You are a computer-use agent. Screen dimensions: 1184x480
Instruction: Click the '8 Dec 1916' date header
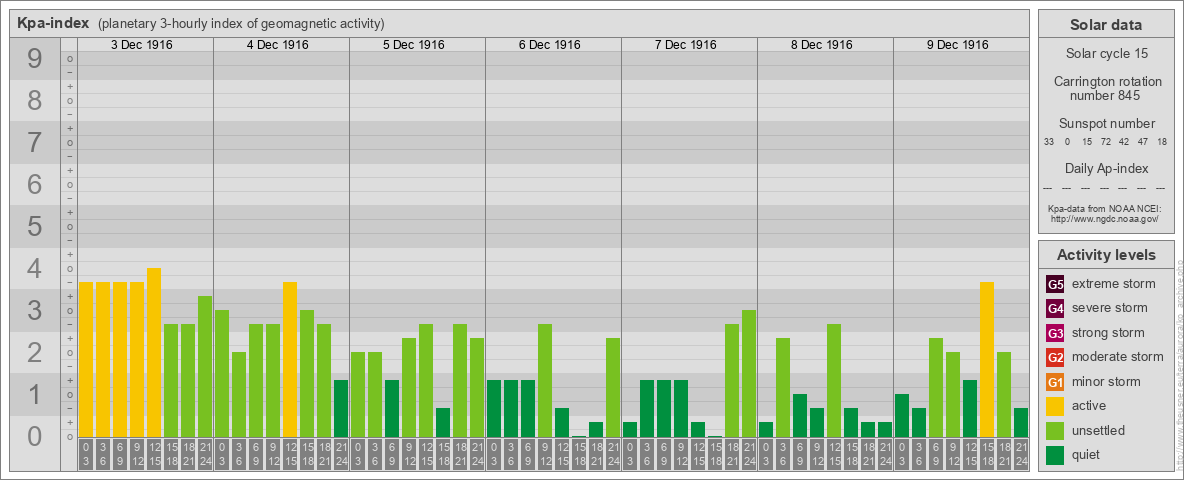822,45
